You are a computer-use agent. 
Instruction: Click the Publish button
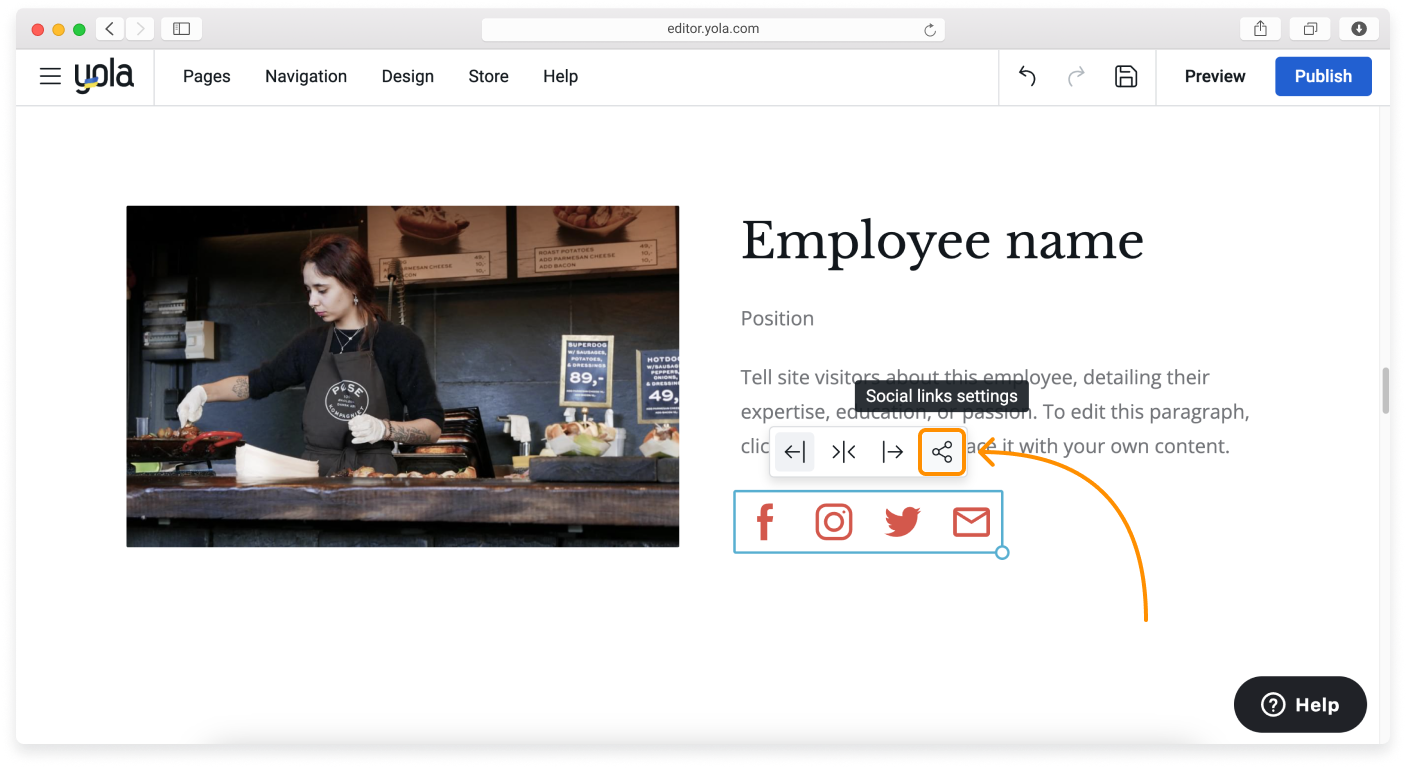coord(1323,76)
